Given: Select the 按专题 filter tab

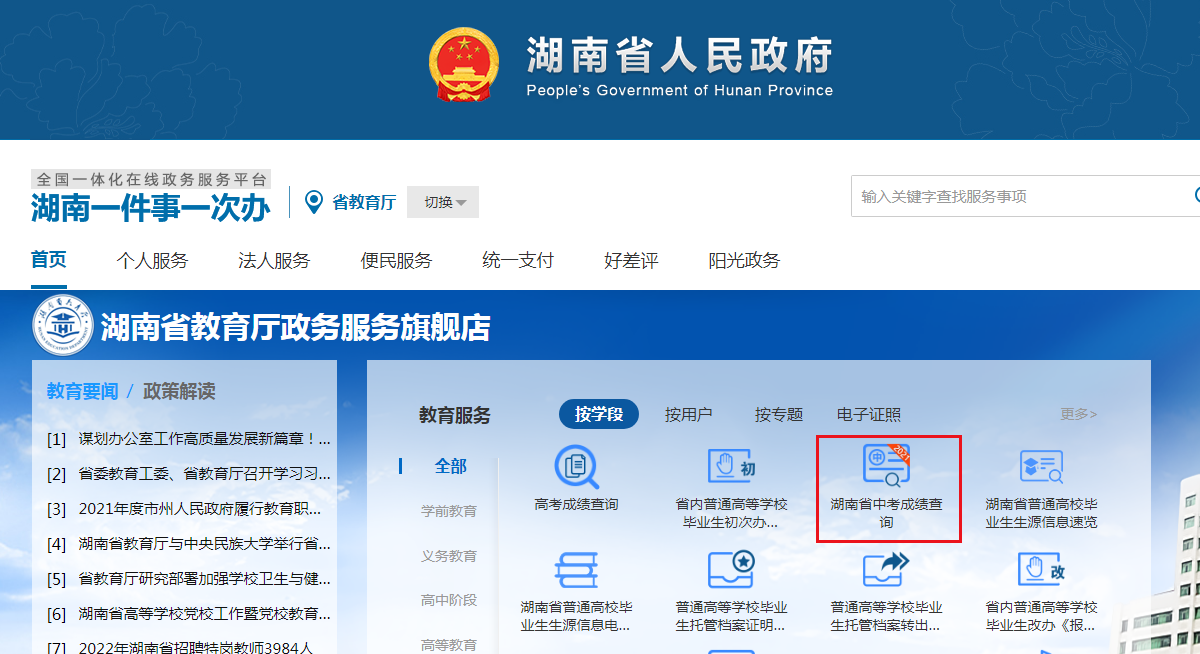Looking at the screenshot, I should pyautogui.click(x=779, y=414).
